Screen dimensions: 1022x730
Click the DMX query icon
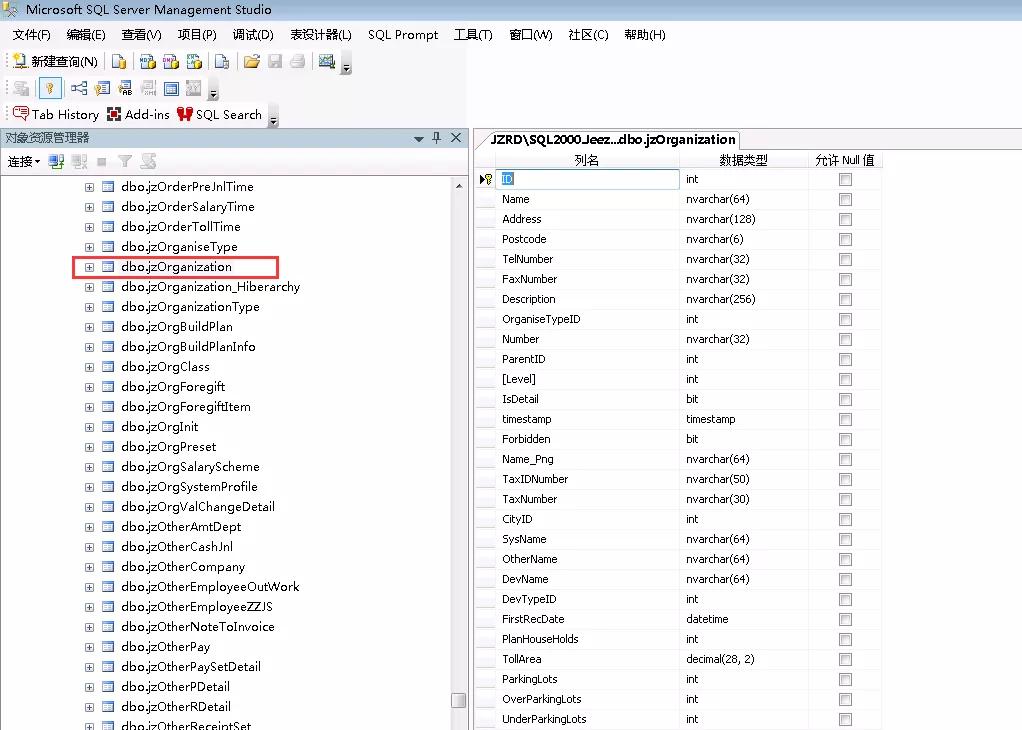click(x=171, y=61)
